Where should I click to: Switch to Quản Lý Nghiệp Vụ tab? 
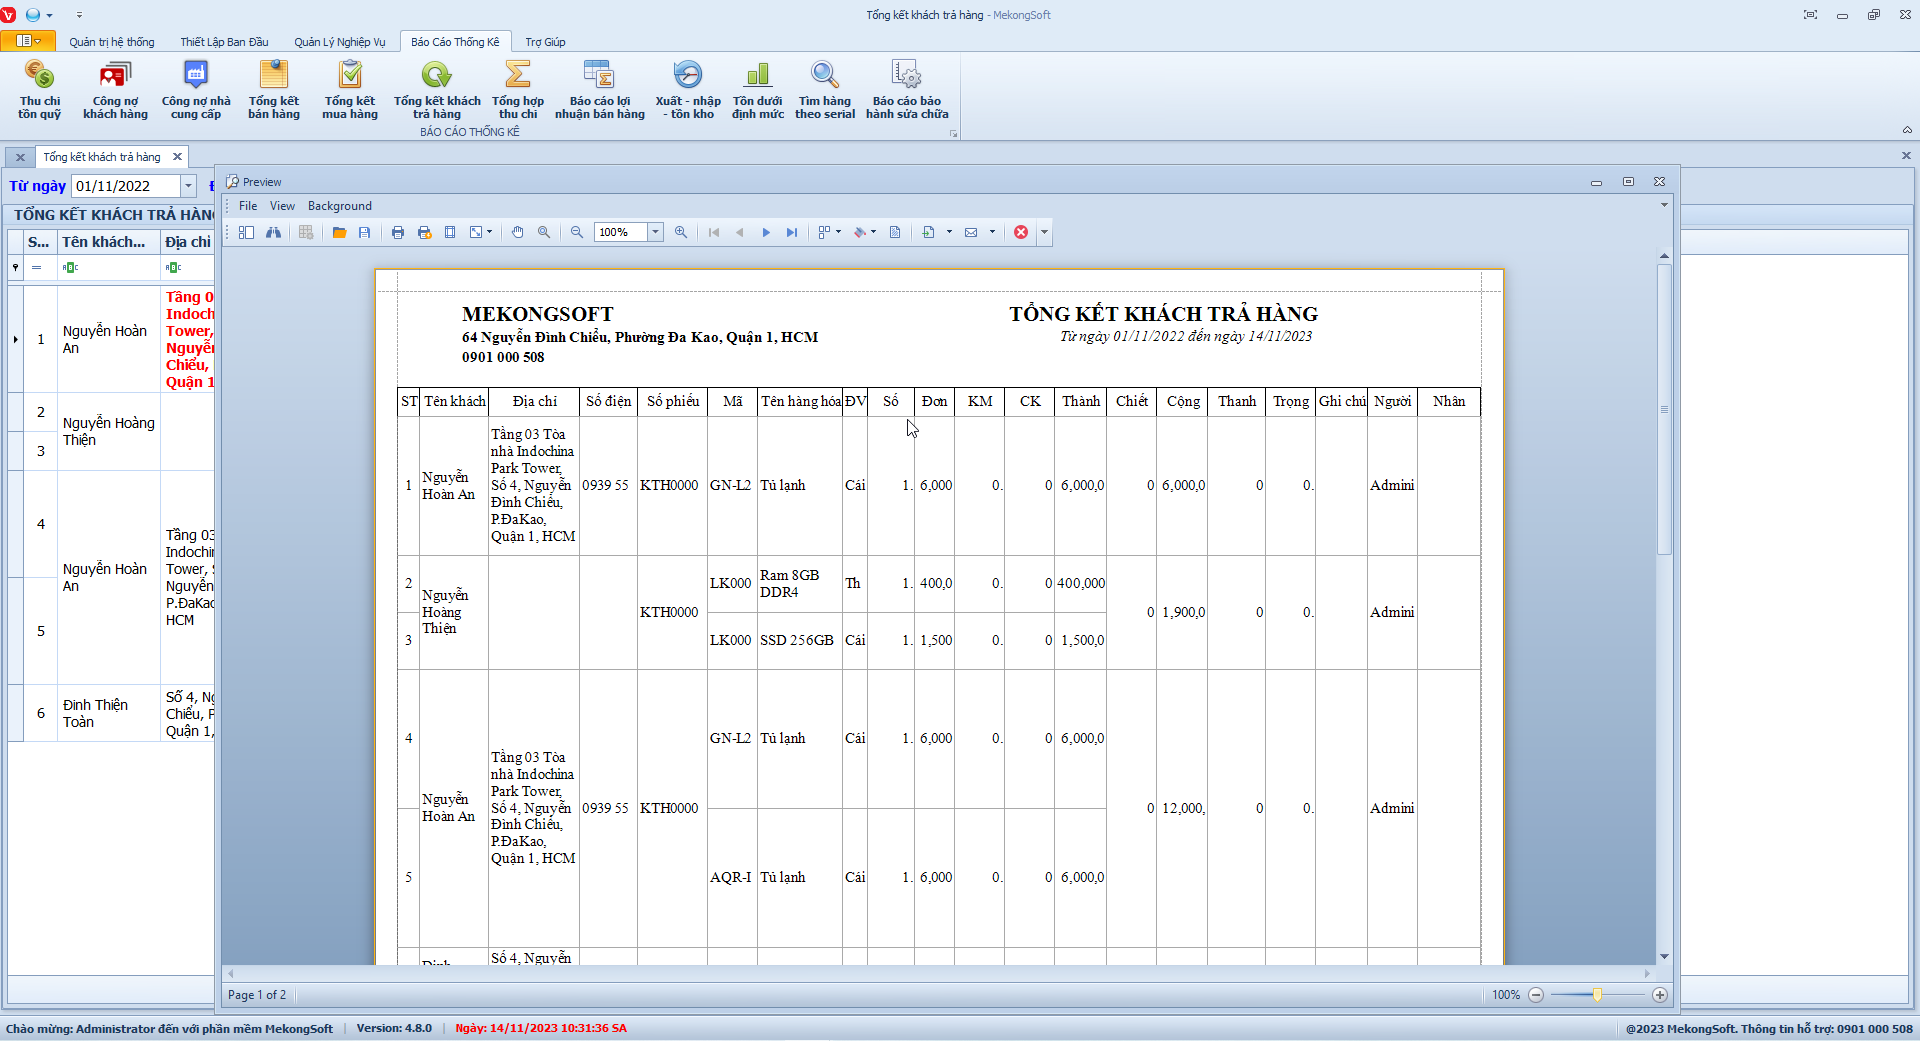339,42
